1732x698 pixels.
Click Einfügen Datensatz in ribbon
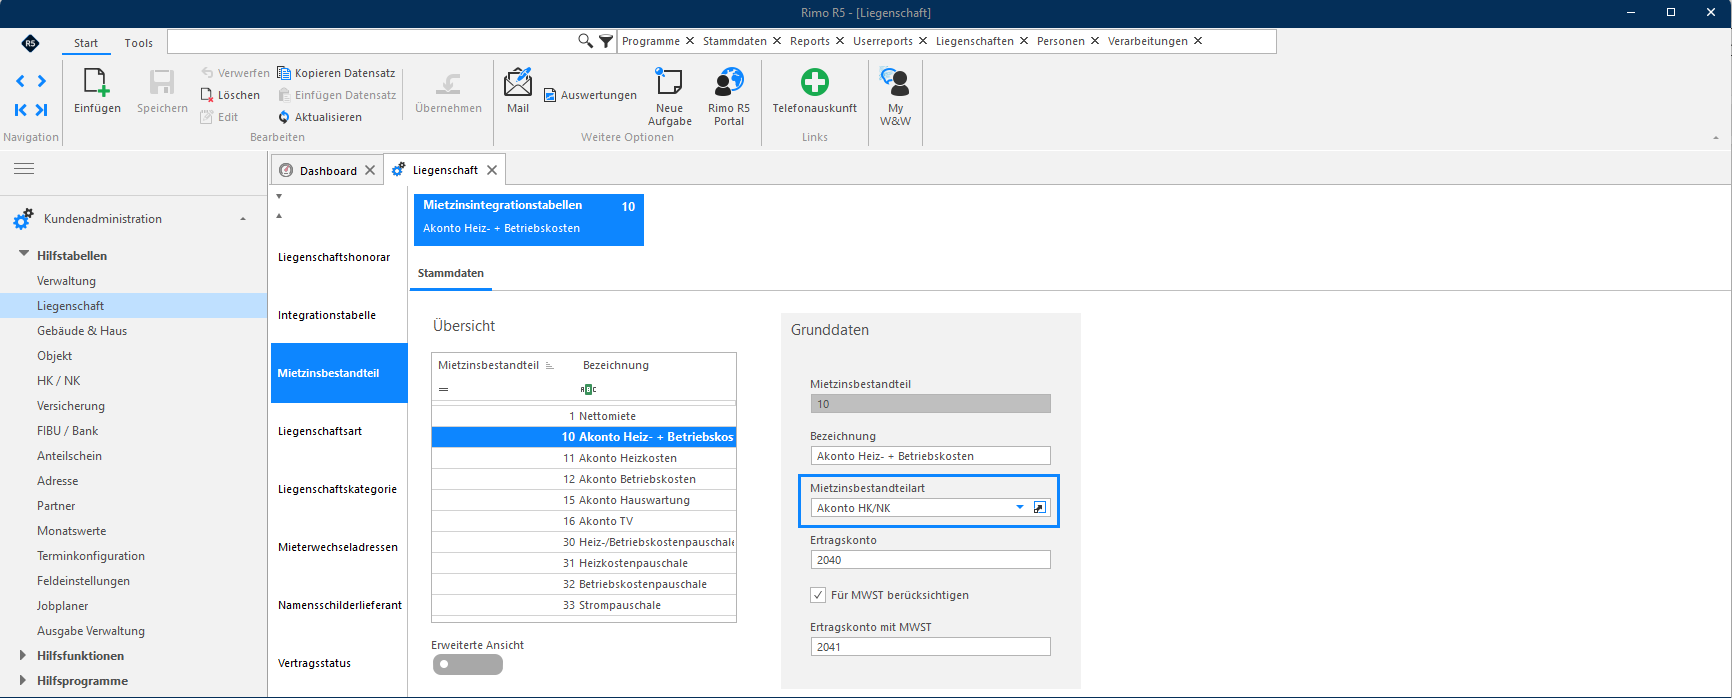tap(336, 95)
